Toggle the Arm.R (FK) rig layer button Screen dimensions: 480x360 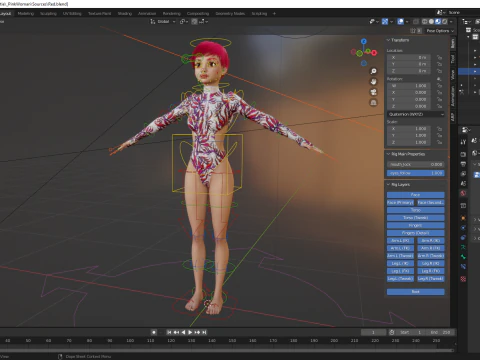click(431, 248)
